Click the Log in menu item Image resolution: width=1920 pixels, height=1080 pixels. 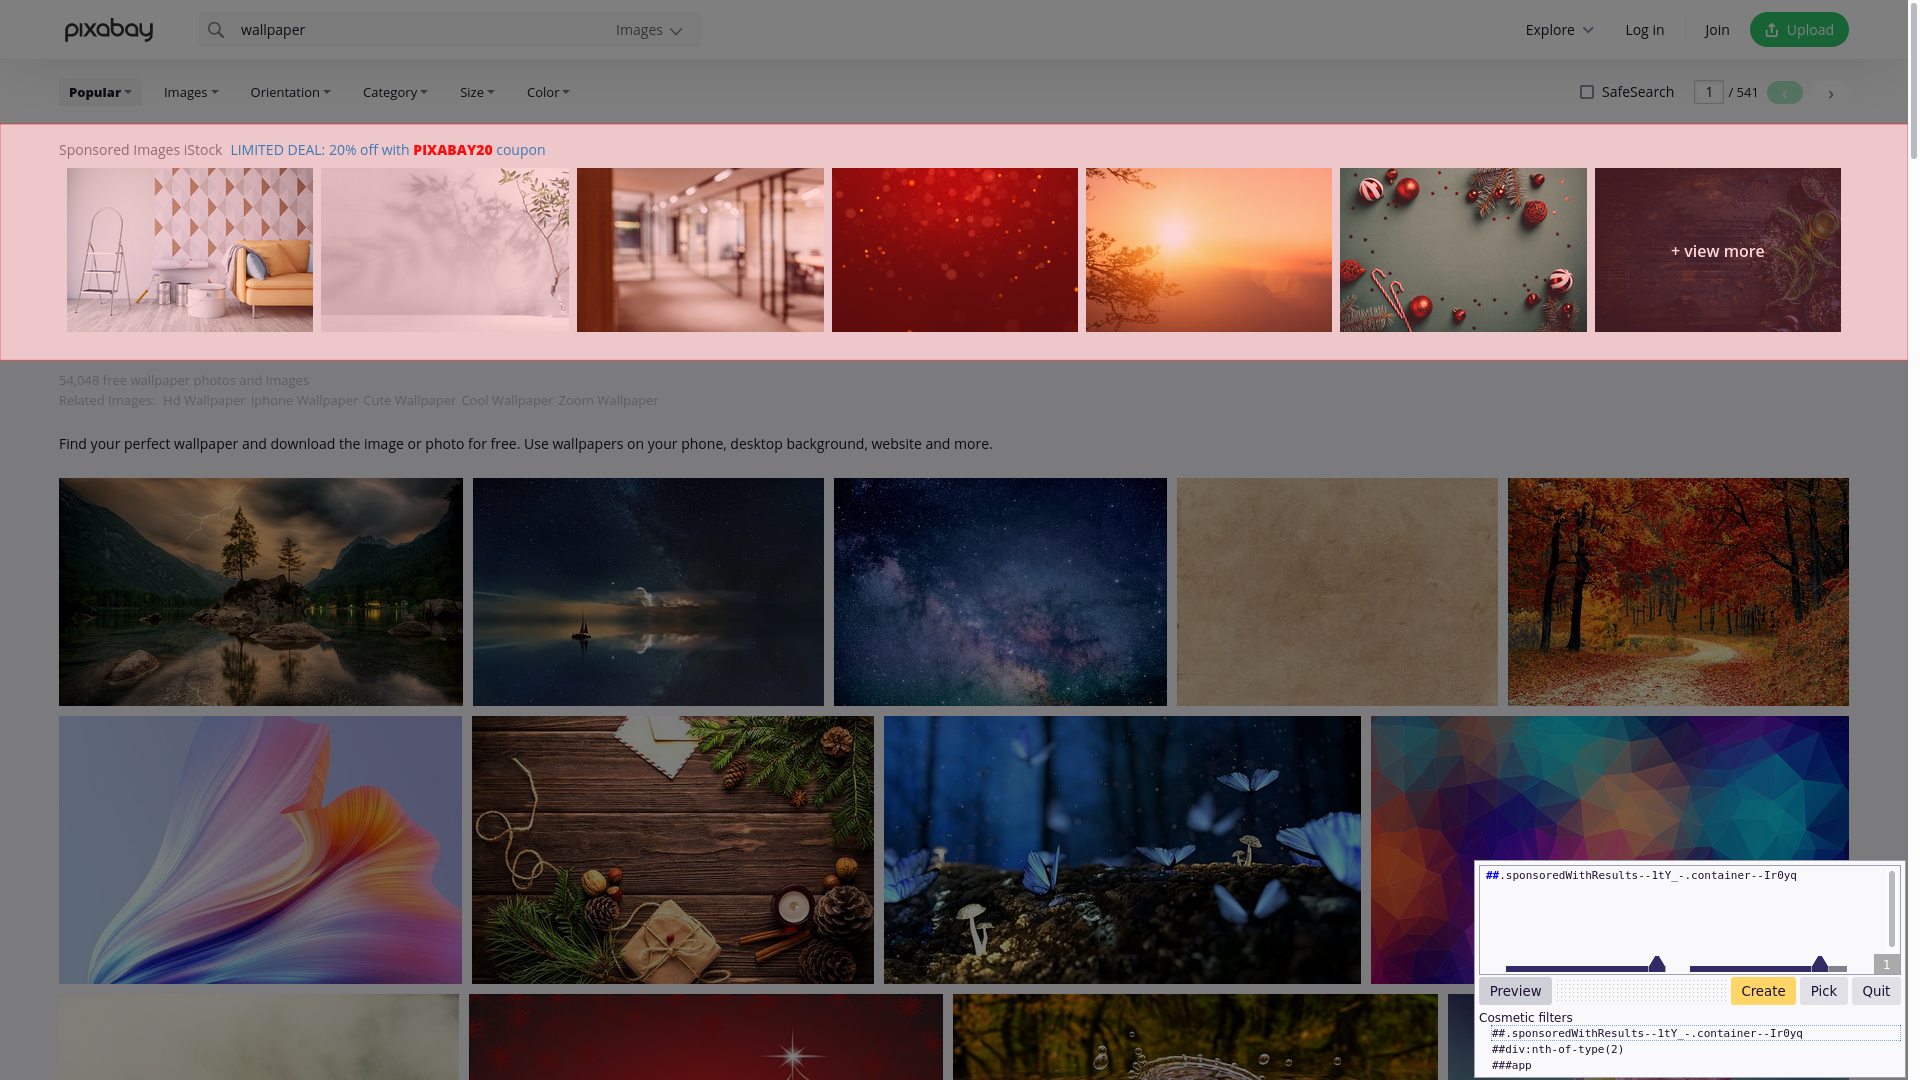1644,29
